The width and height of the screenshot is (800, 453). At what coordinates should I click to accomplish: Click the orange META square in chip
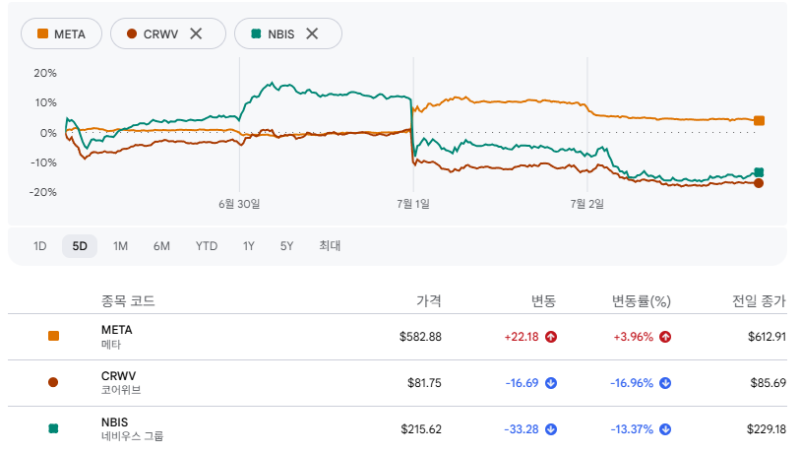[x=43, y=34]
